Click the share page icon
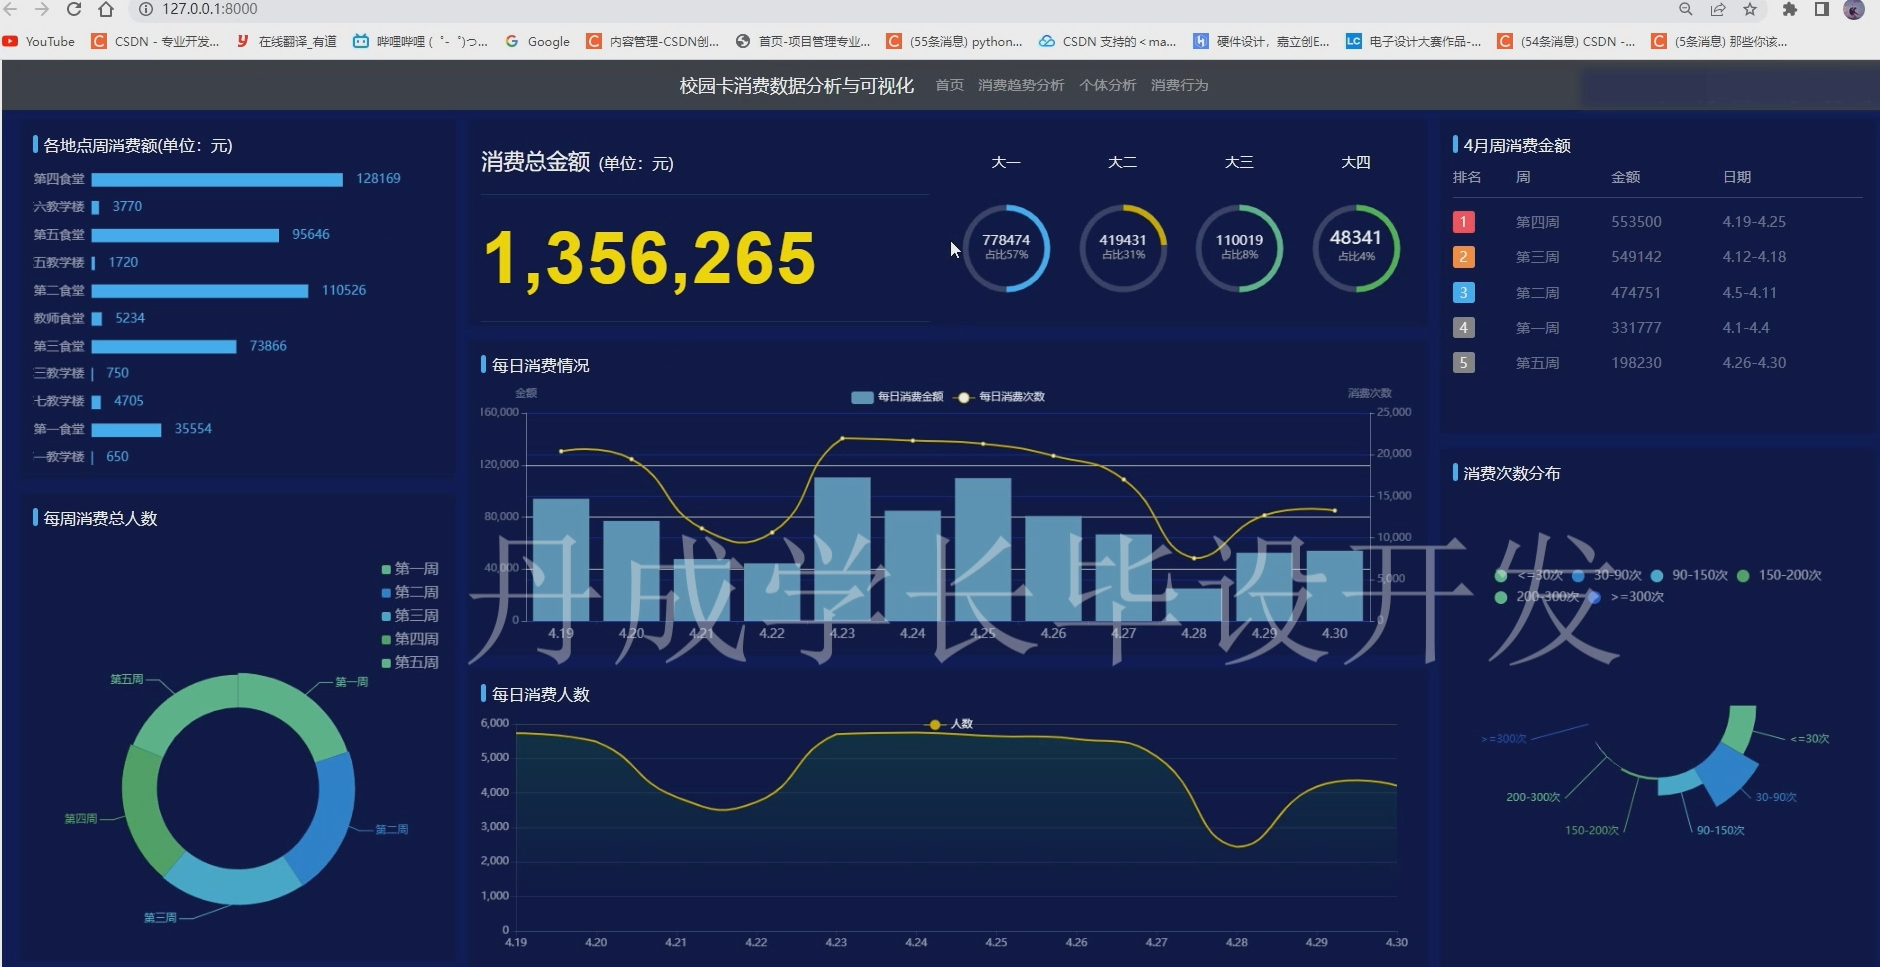Screen dimensions: 1880x967 coord(1718,9)
